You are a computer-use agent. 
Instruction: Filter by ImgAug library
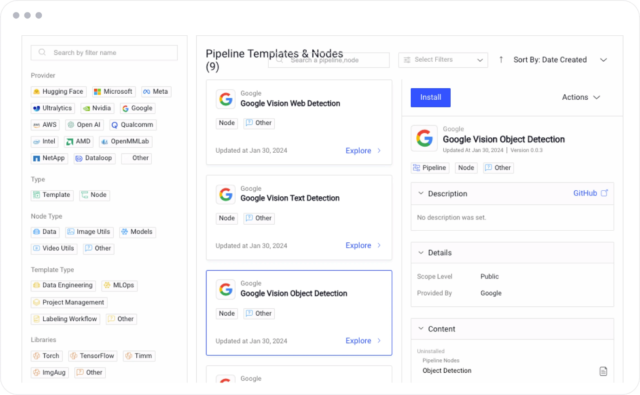point(50,373)
